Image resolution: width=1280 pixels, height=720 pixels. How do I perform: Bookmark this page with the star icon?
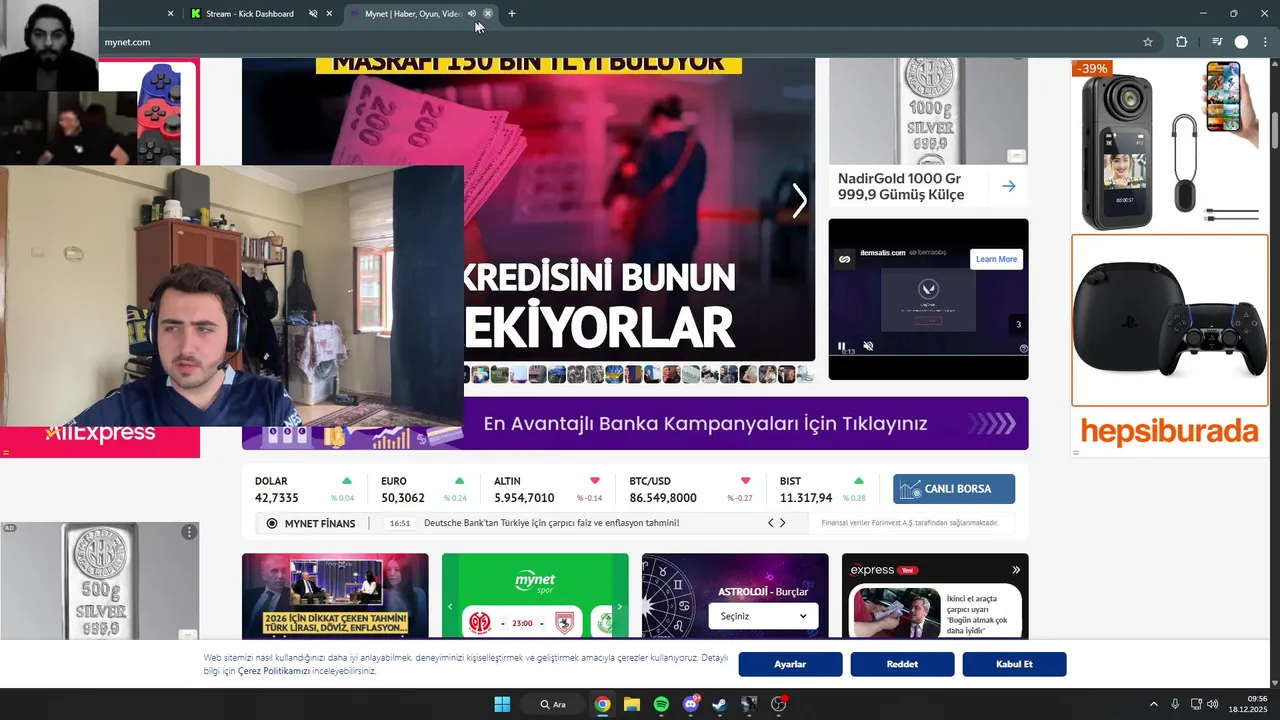click(1148, 42)
